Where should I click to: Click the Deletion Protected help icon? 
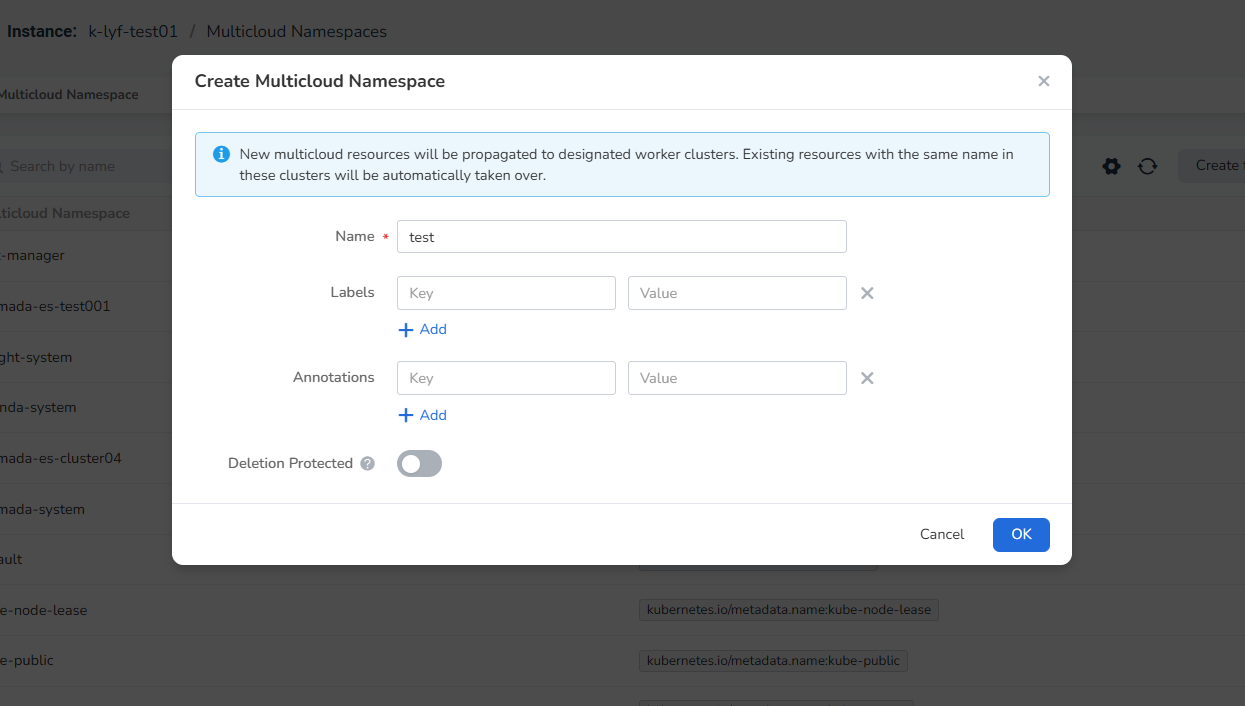pyautogui.click(x=368, y=464)
